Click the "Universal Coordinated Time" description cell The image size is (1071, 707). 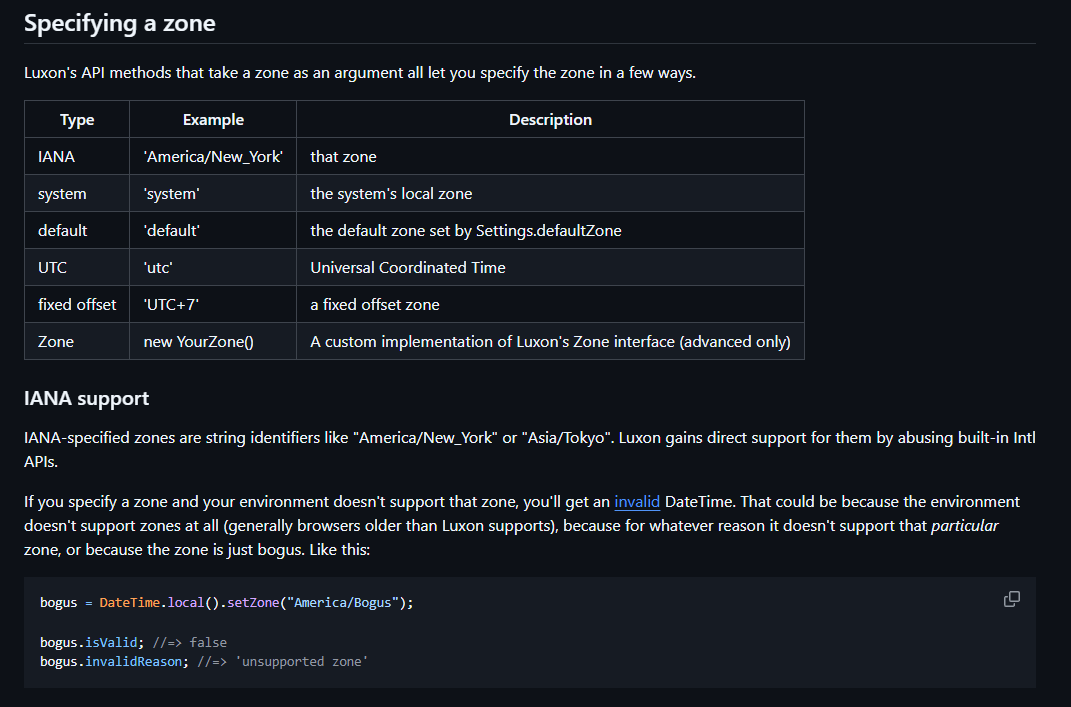pyautogui.click(x=408, y=268)
